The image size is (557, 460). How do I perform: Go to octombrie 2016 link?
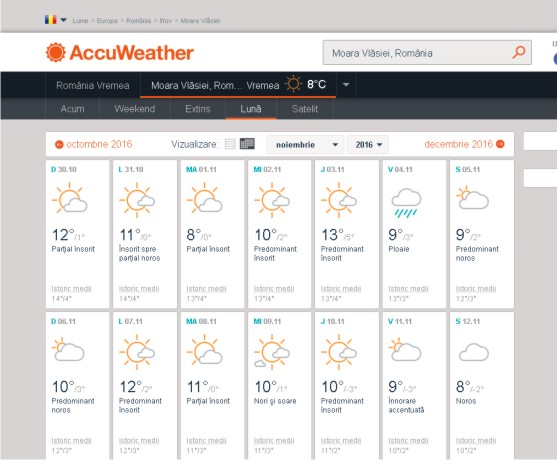coord(99,144)
